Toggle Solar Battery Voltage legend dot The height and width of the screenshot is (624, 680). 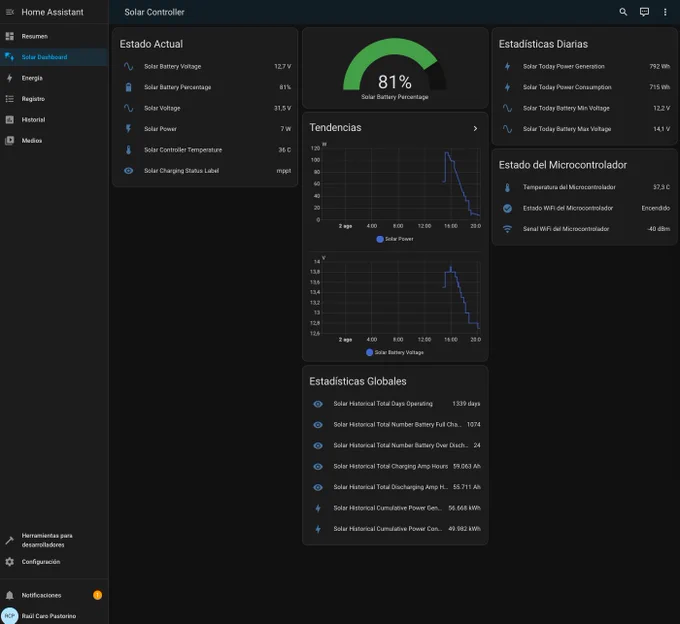point(369,353)
